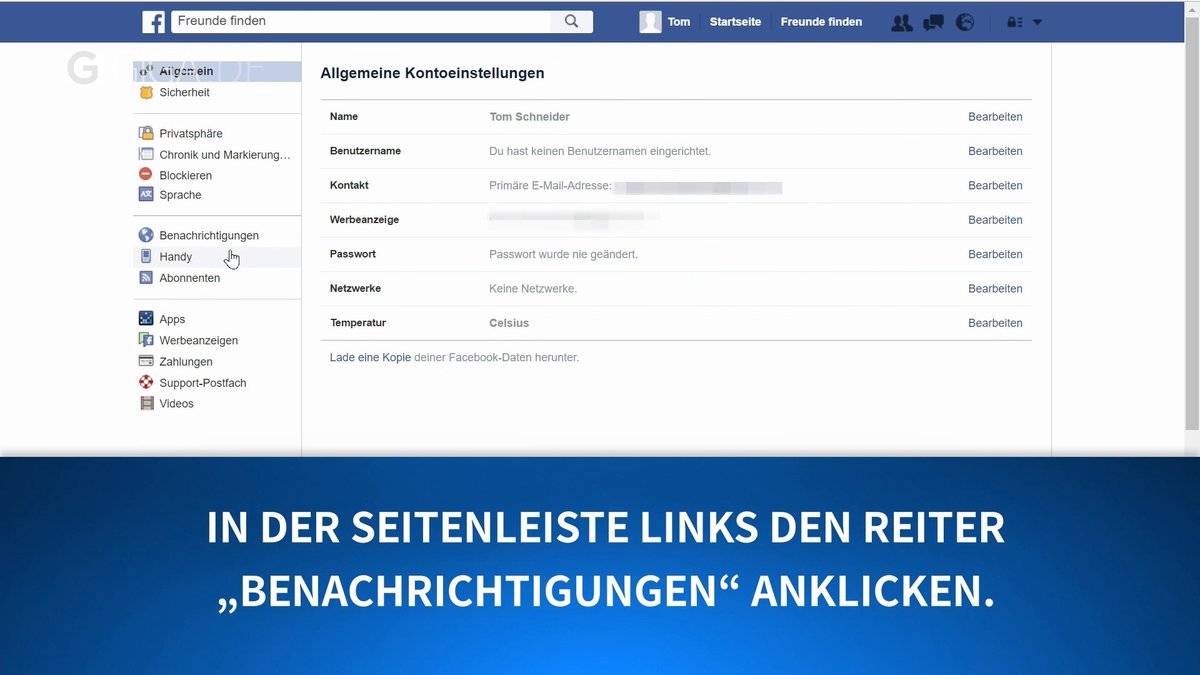Click the Videos sidebar icon
The image size is (1200, 675).
coord(147,403)
